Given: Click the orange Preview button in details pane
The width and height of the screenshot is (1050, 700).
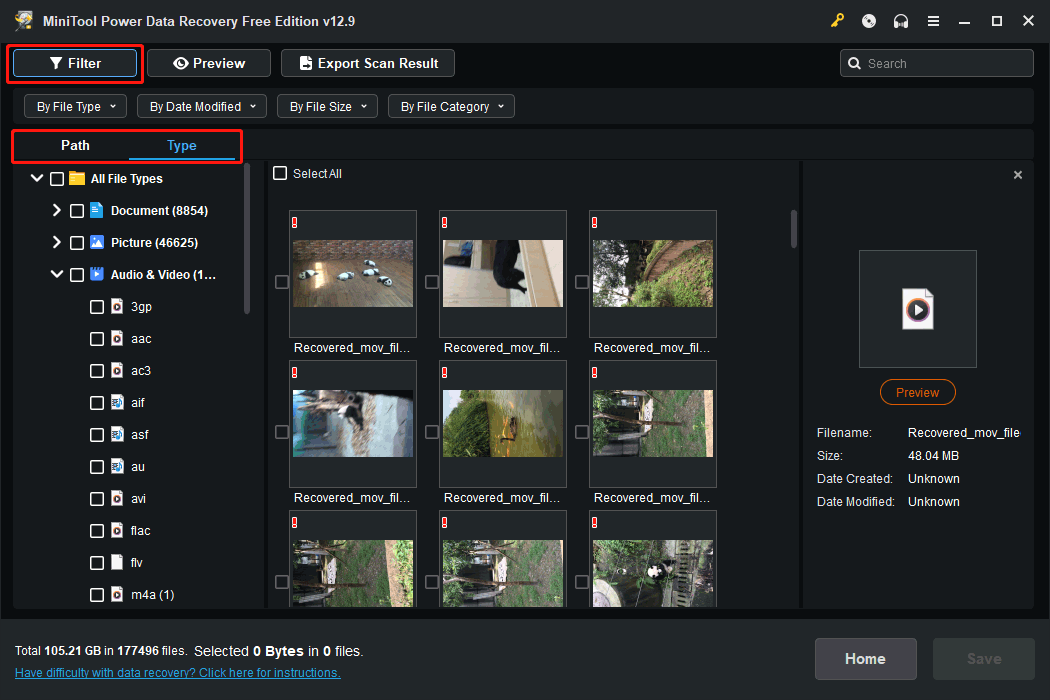Looking at the screenshot, I should click(917, 393).
